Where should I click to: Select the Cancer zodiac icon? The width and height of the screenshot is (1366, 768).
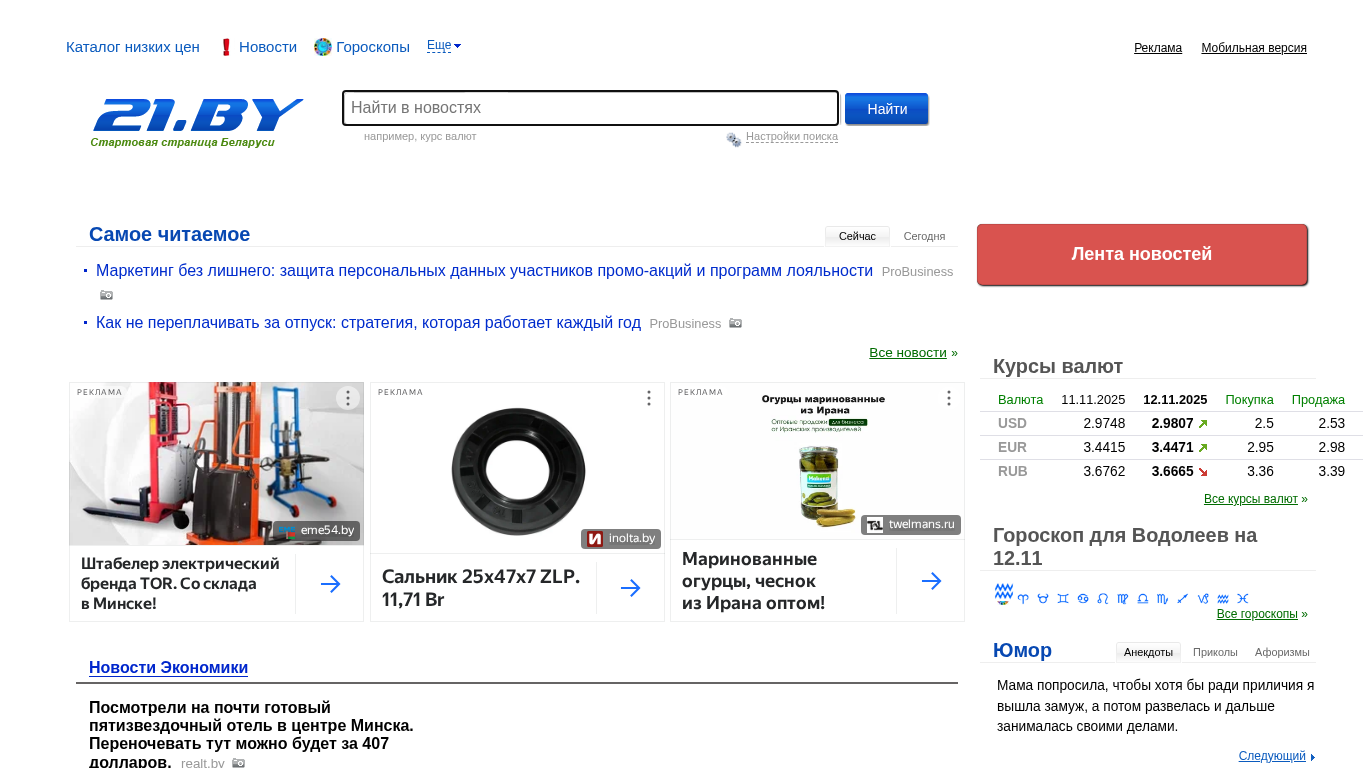click(1083, 598)
